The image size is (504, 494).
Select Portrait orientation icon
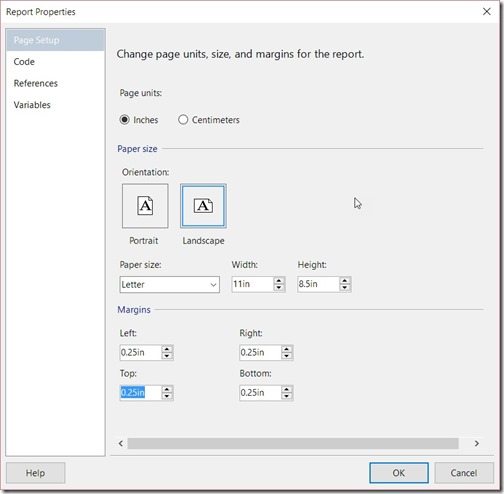point(145,206)
